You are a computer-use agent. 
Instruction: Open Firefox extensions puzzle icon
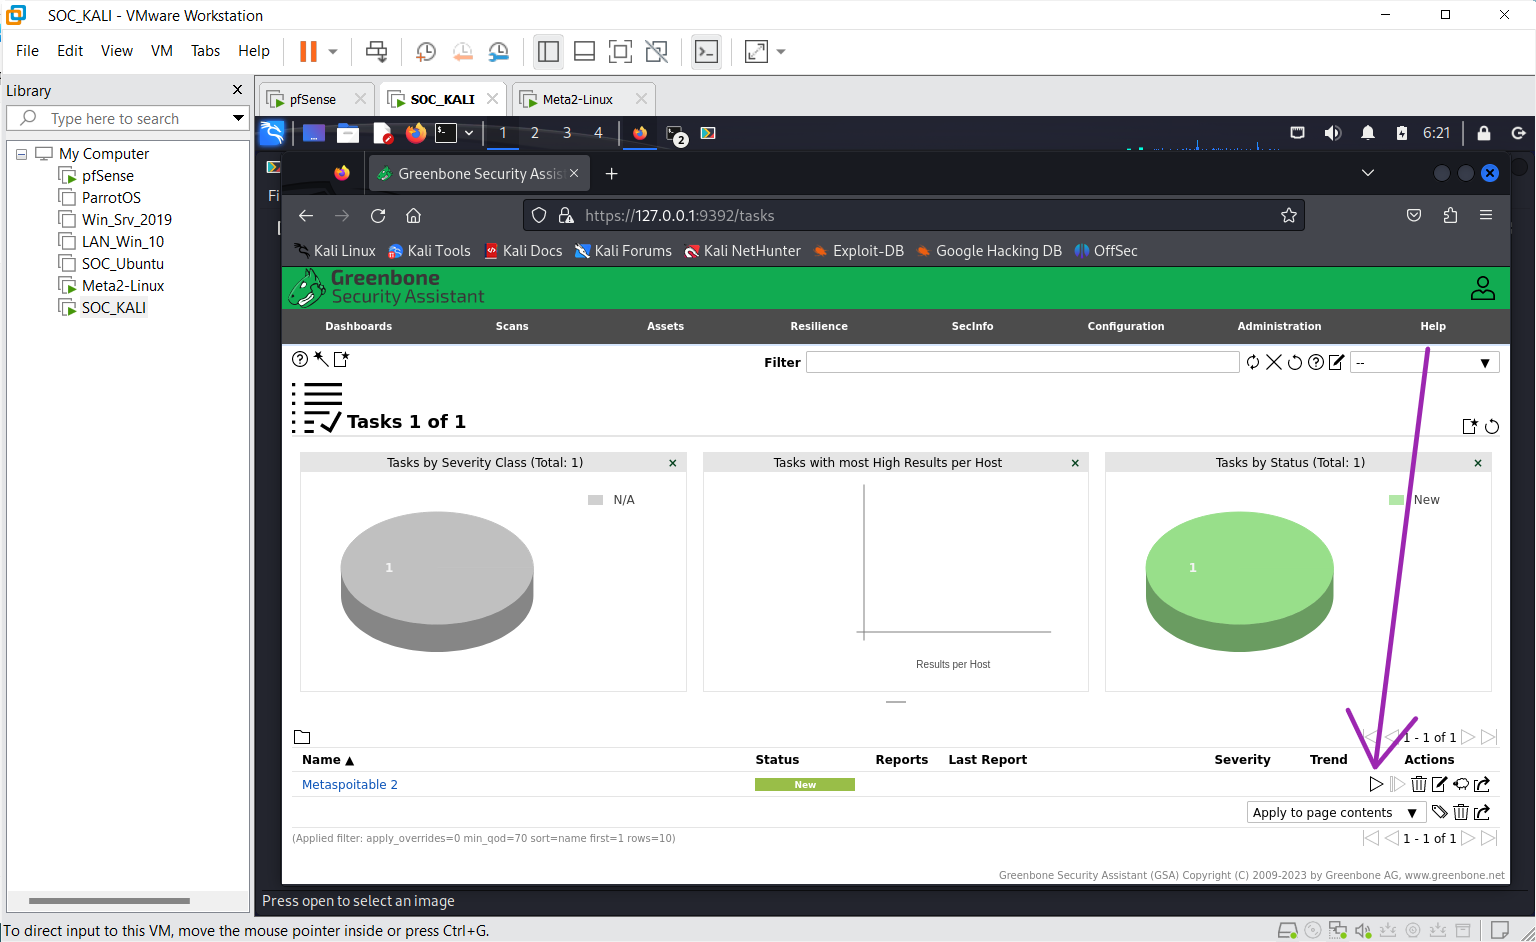click(x=1450, y=215)
